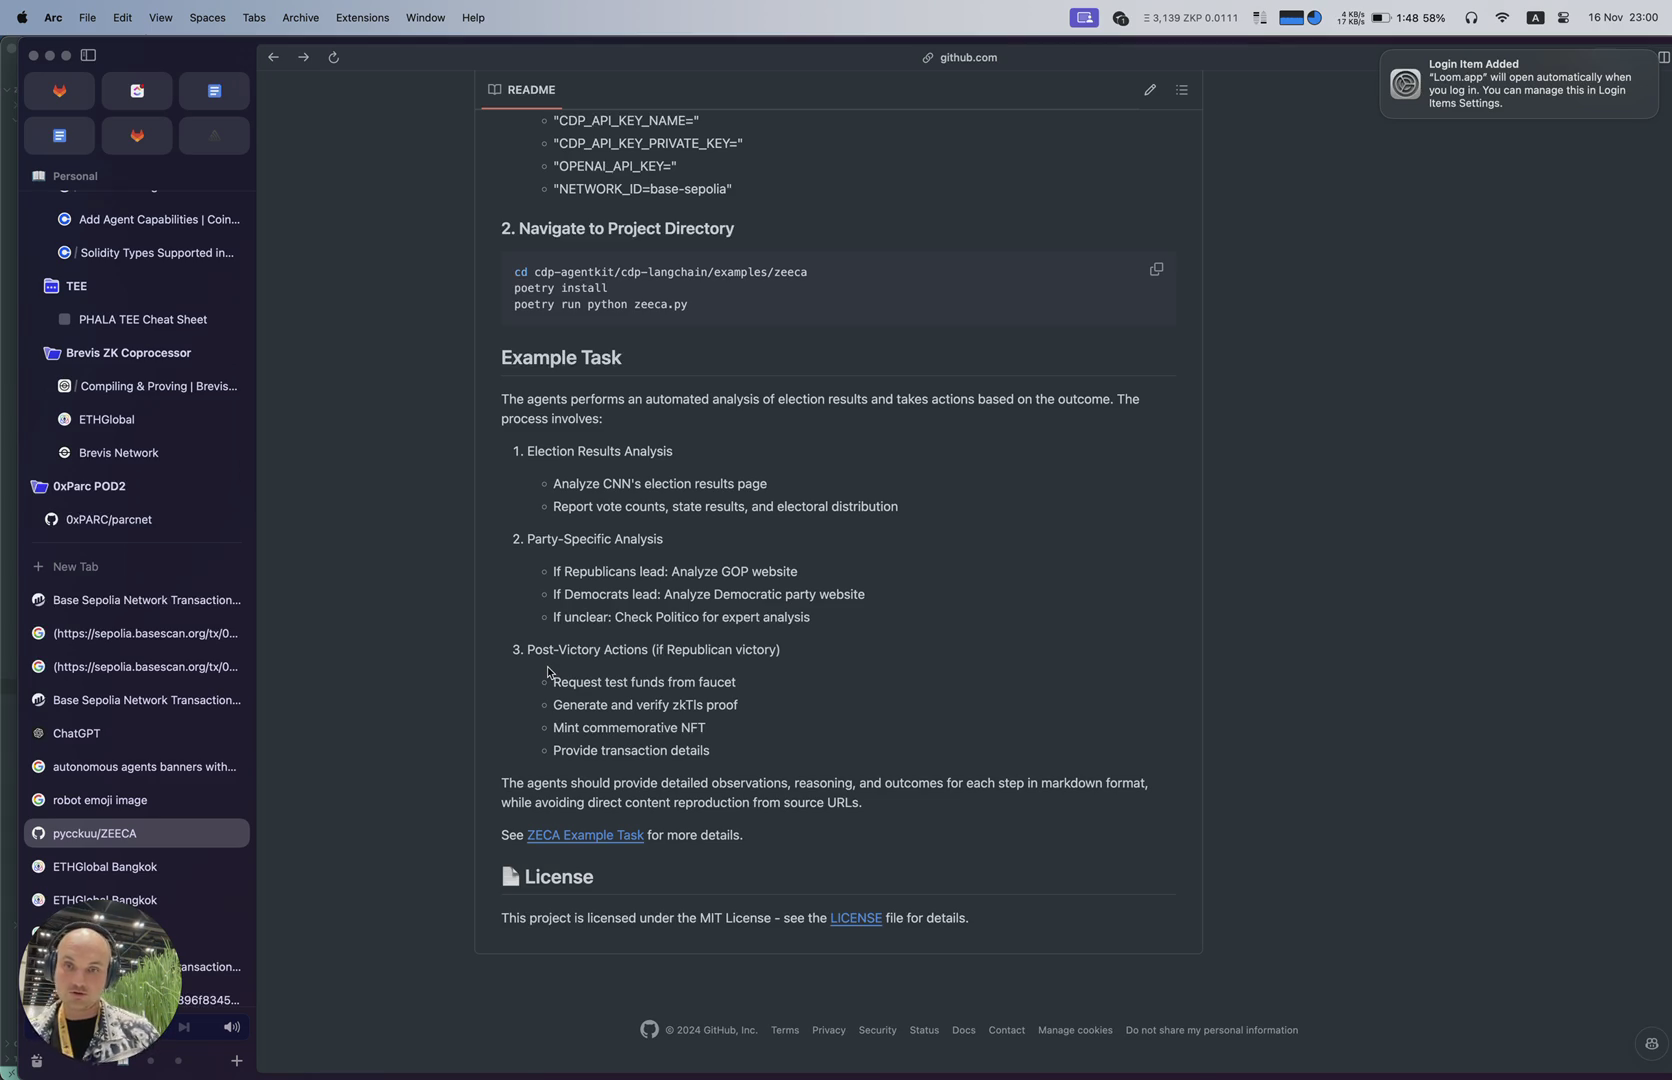Open the Personal space header

pyautogui.click(x=75, y=176)
